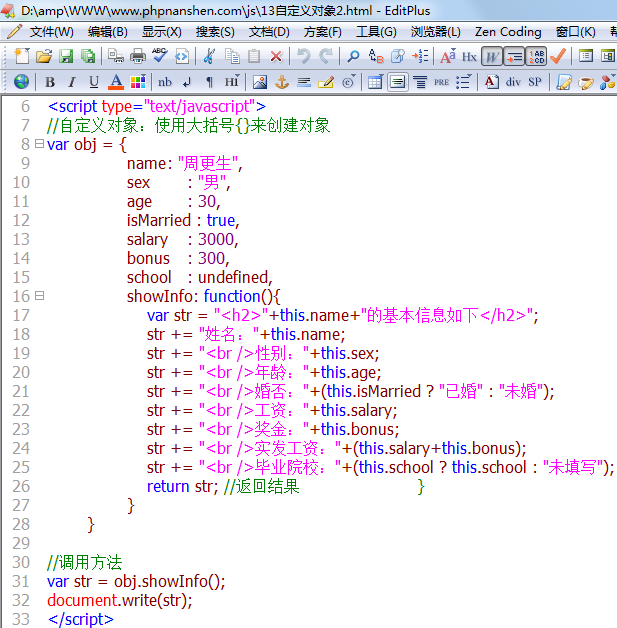Click the Aa font settings icon

(448, 56)
